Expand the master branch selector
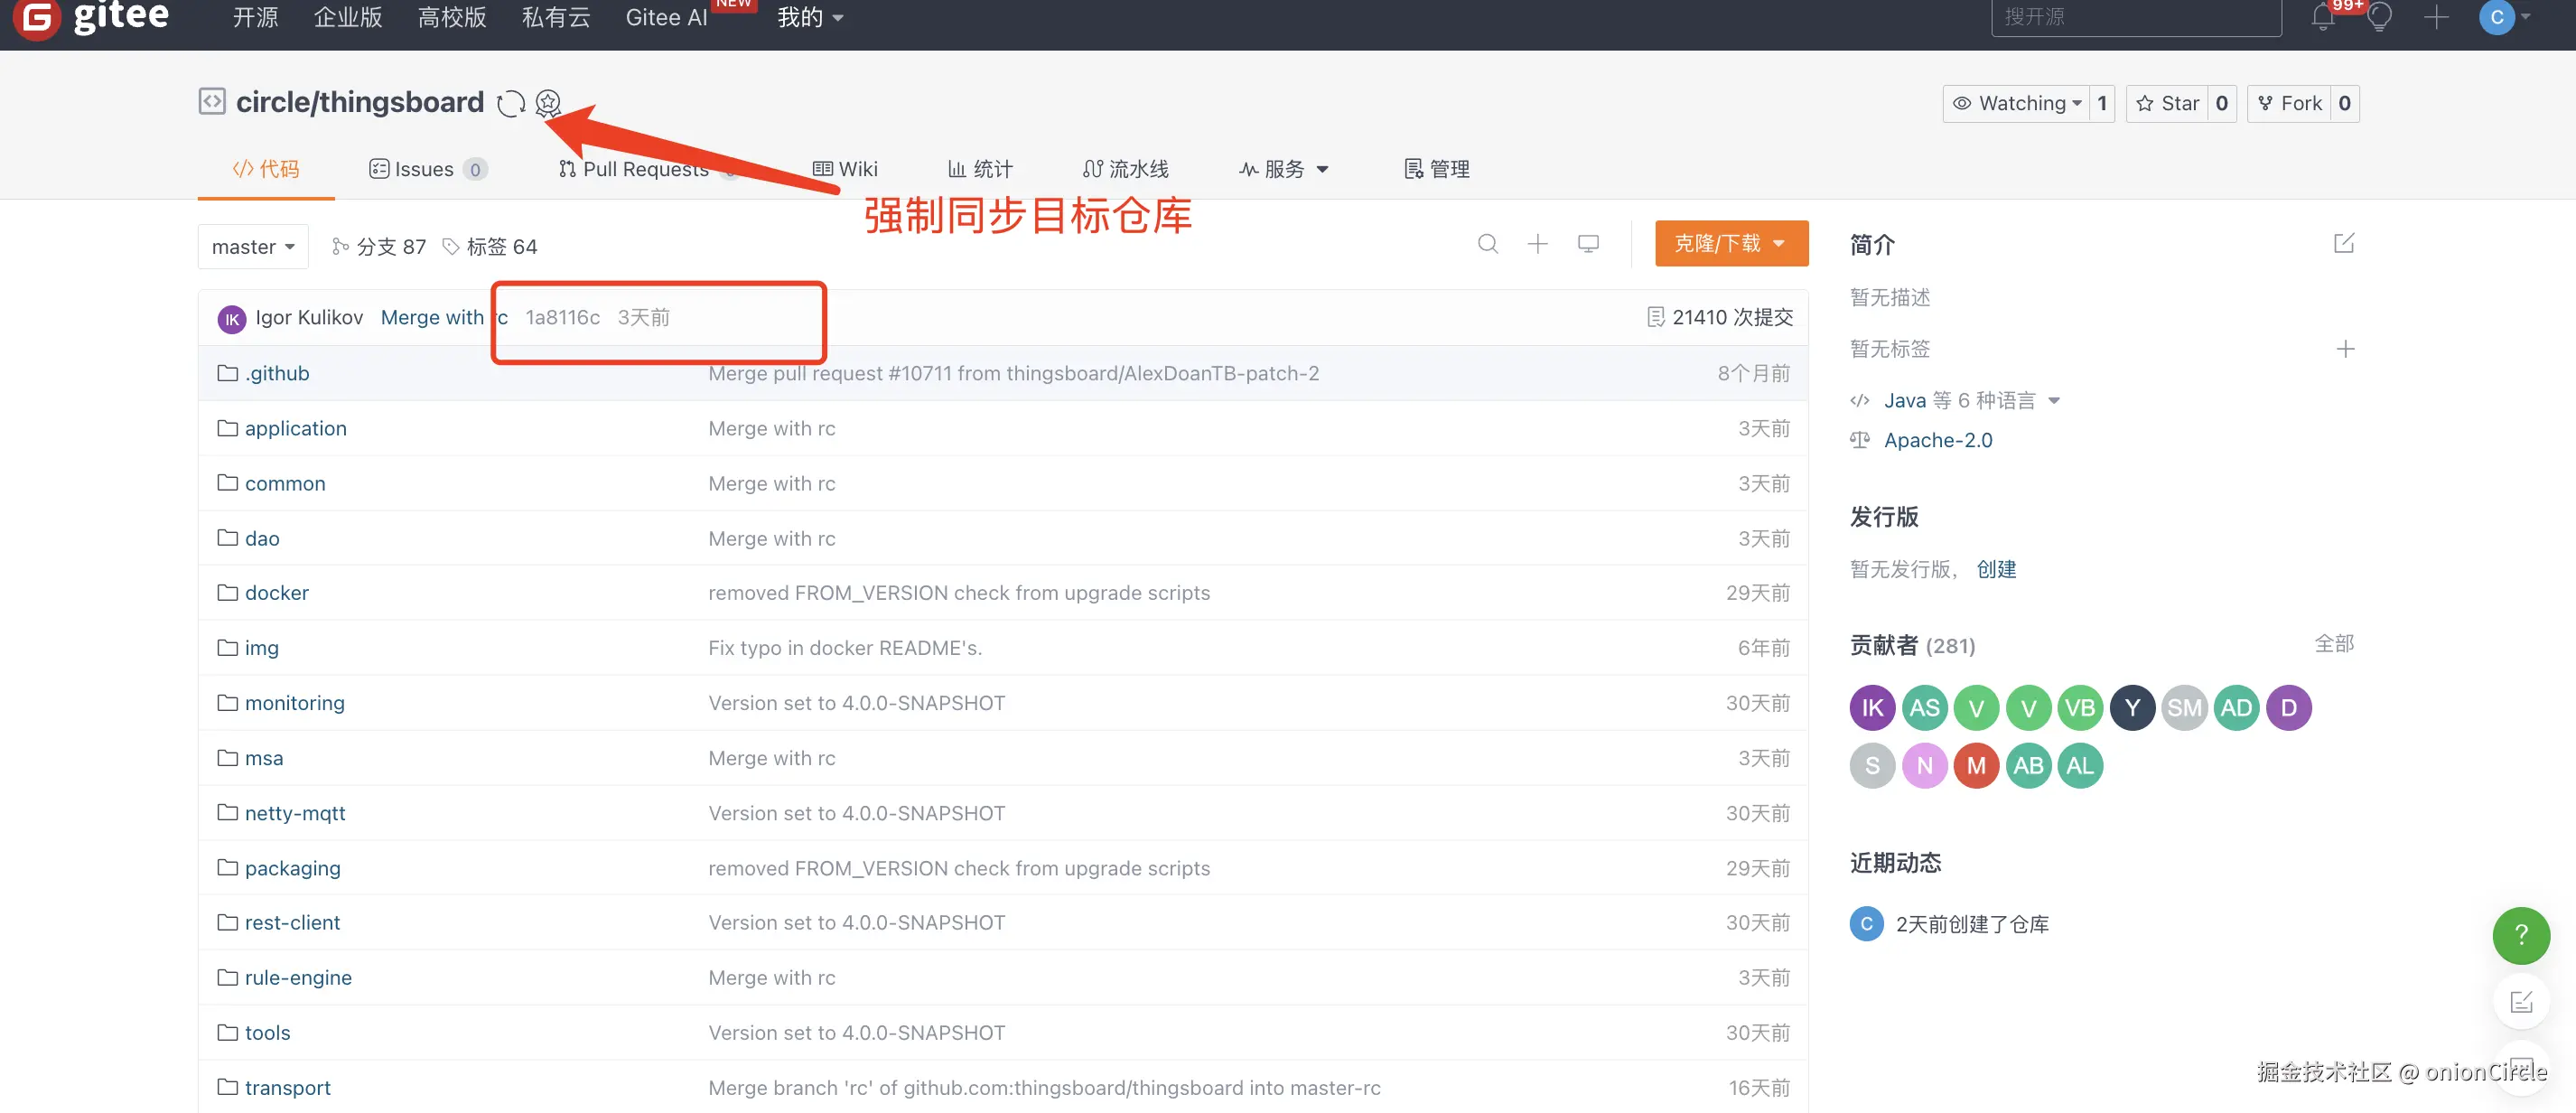The image size is (2576, 1113). pos(253,247)
